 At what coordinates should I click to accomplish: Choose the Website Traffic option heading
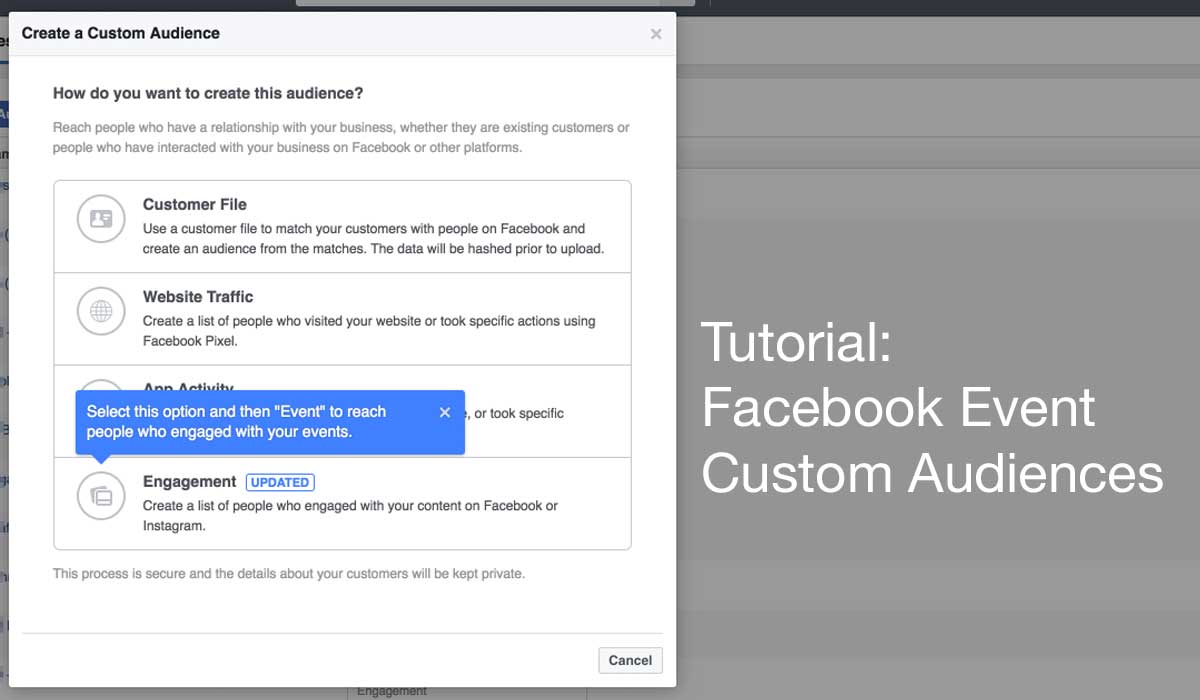tap(198, 296)
